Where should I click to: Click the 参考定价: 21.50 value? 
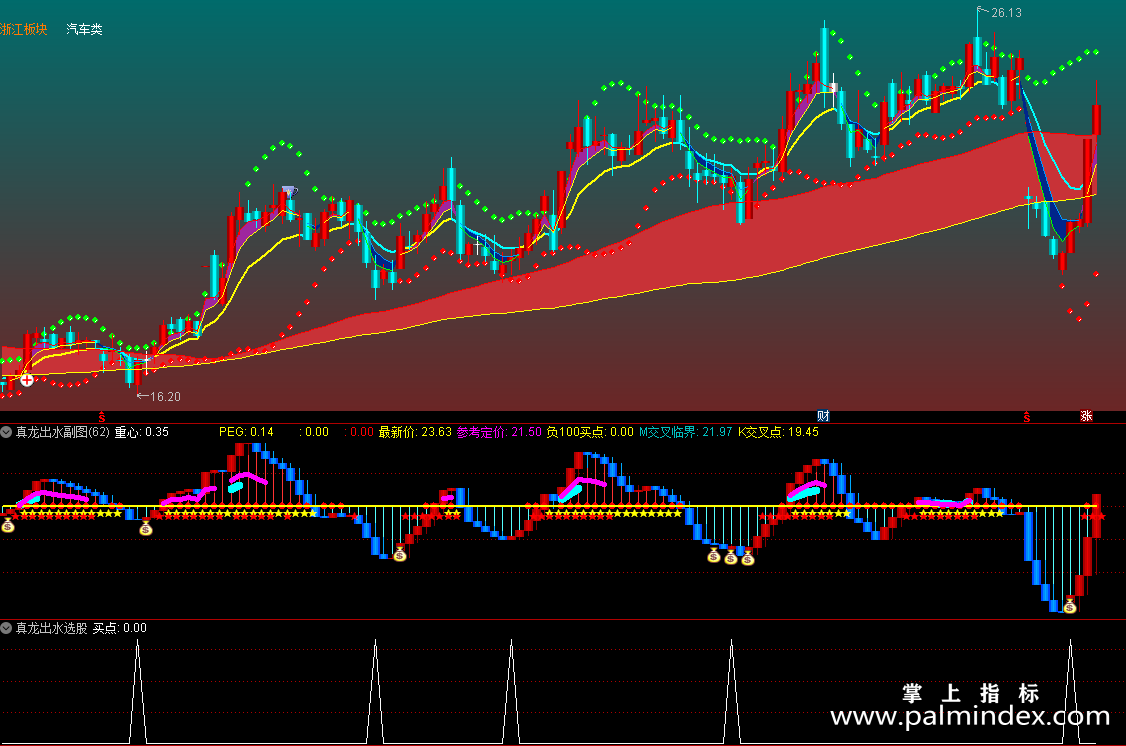(499, 432)
